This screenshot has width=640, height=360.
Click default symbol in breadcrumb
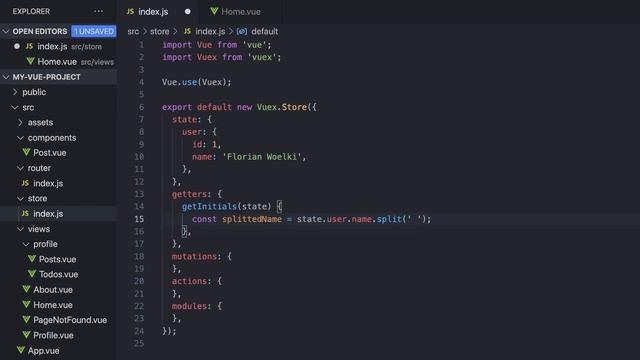coord(264,31)
